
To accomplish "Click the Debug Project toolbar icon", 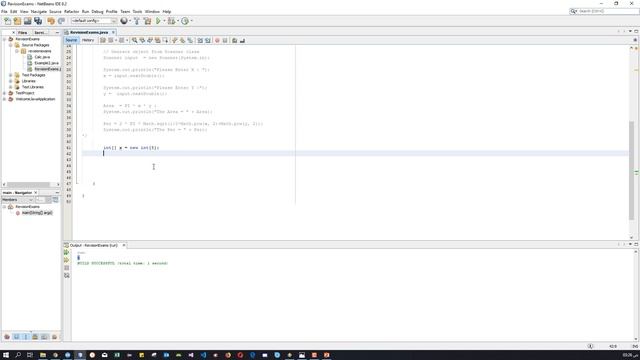I will [171, 21].
